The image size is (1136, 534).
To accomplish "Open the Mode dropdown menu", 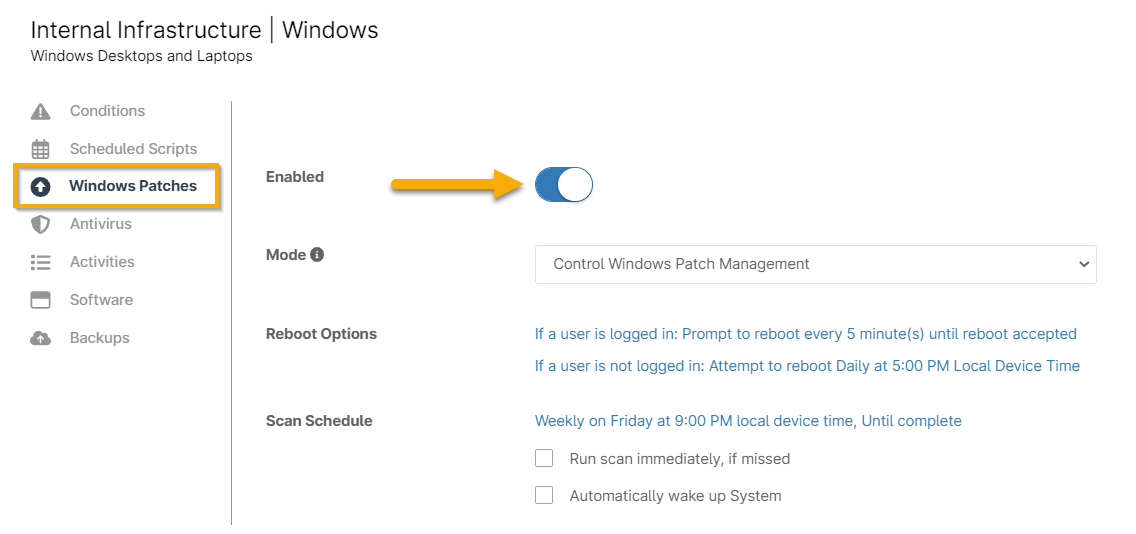I will pyautogui.click(x=815, y=264).
